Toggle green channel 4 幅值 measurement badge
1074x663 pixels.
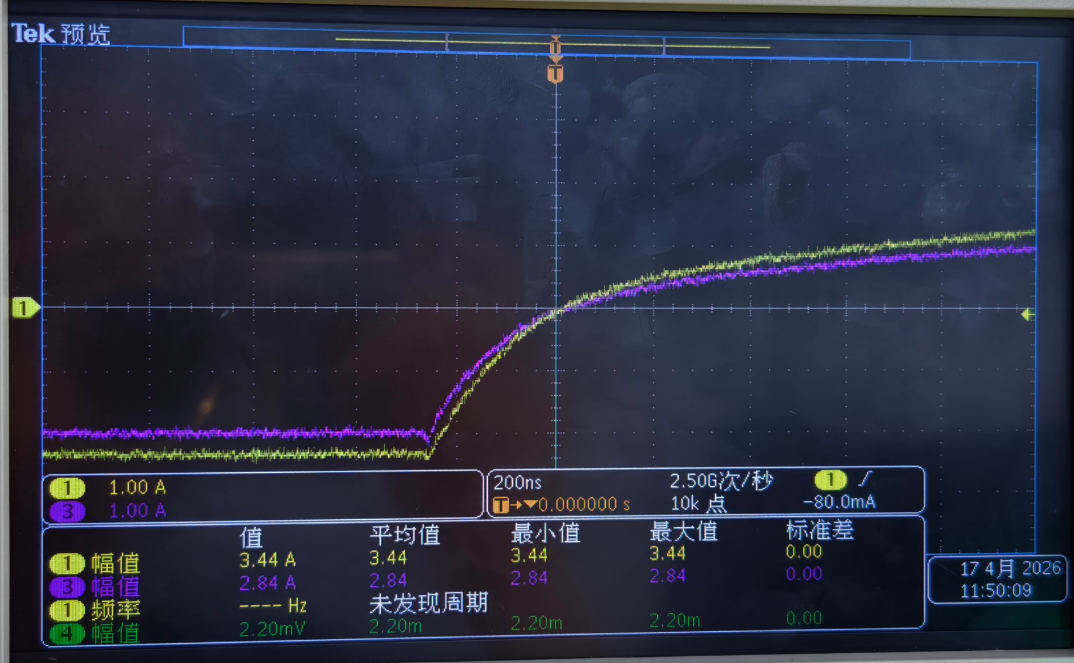pos(67,631)
